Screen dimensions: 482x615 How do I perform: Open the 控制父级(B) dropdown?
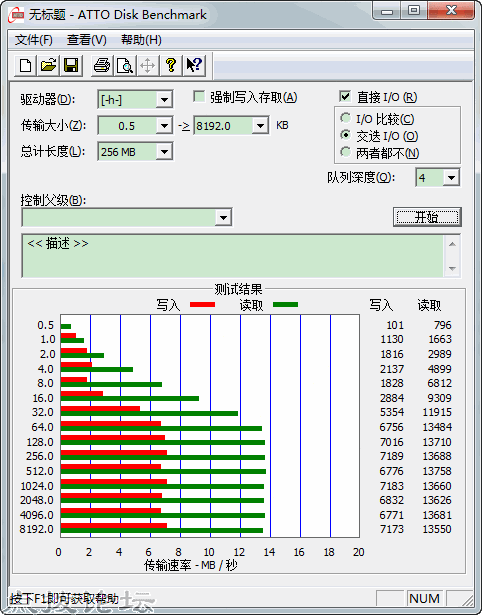223,217
